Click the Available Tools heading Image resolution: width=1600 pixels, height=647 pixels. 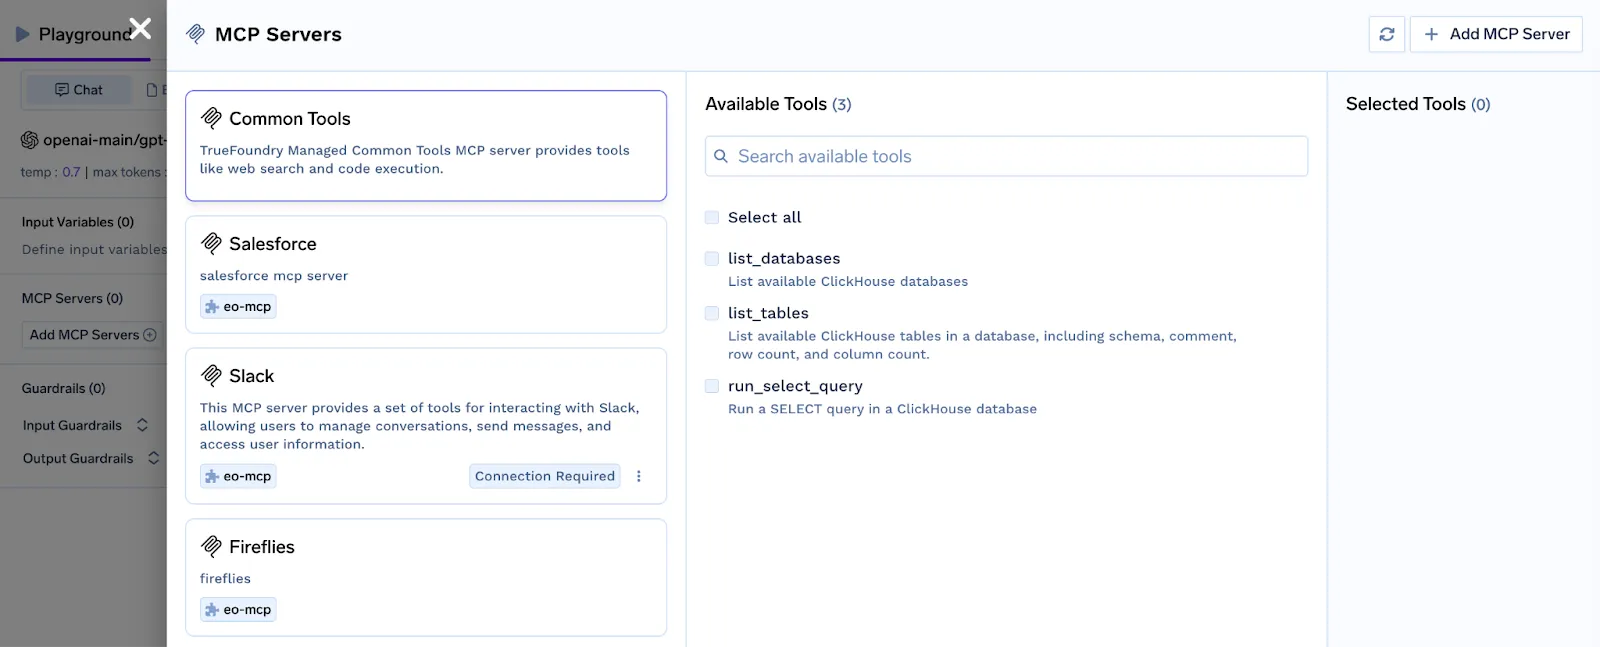pos(778,104)
